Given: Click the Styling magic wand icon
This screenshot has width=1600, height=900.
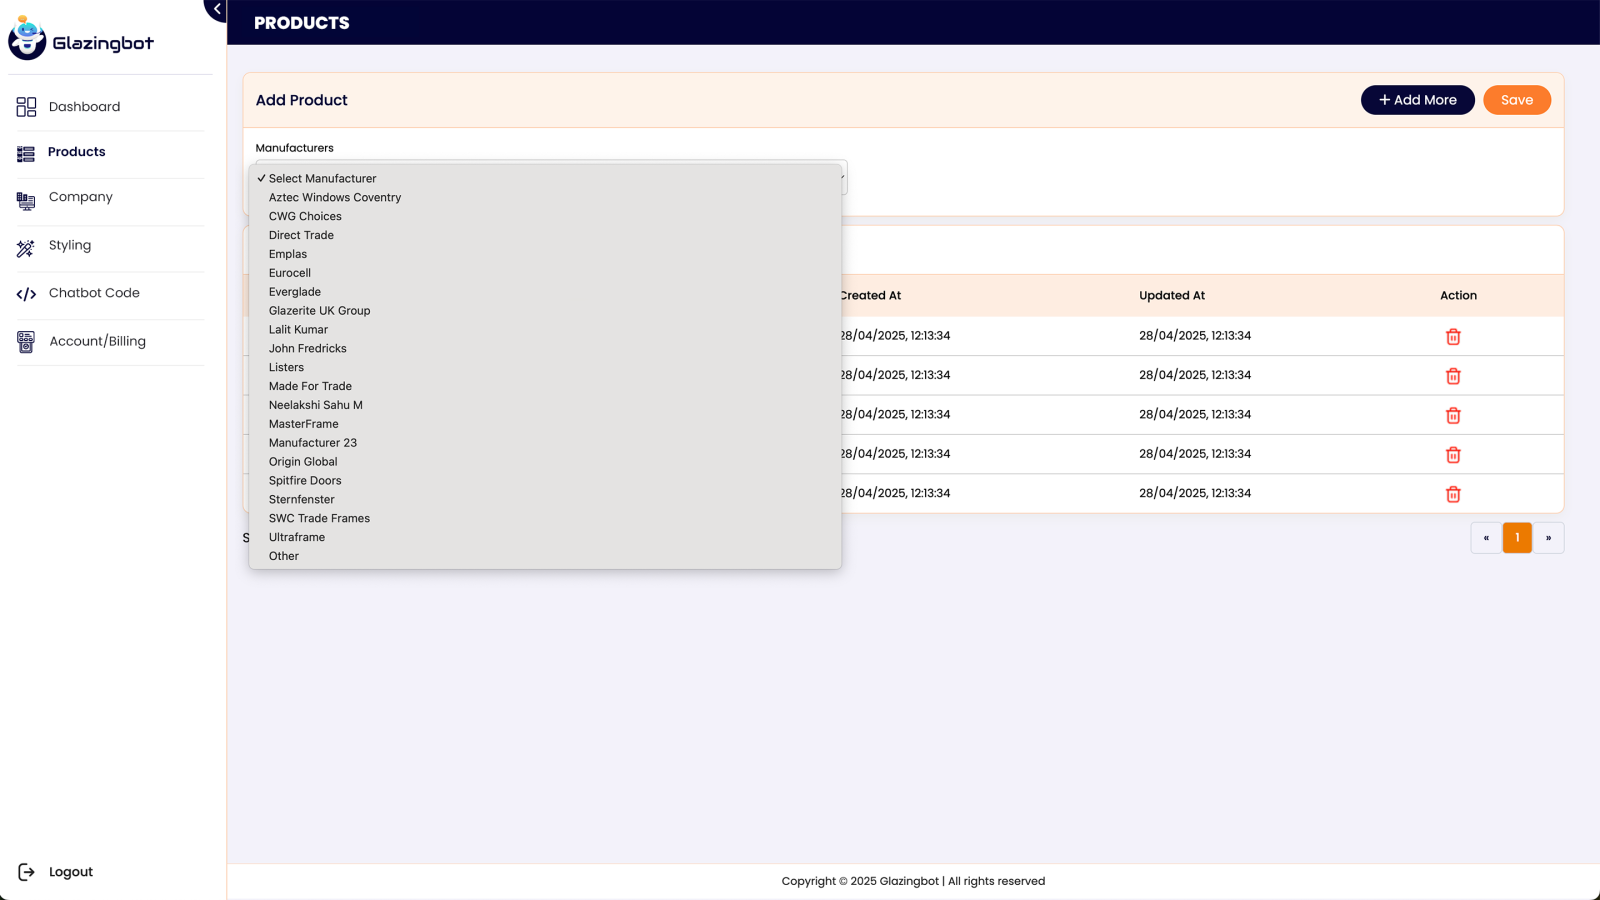Looking at the screenshot, I should coord(26,248).
